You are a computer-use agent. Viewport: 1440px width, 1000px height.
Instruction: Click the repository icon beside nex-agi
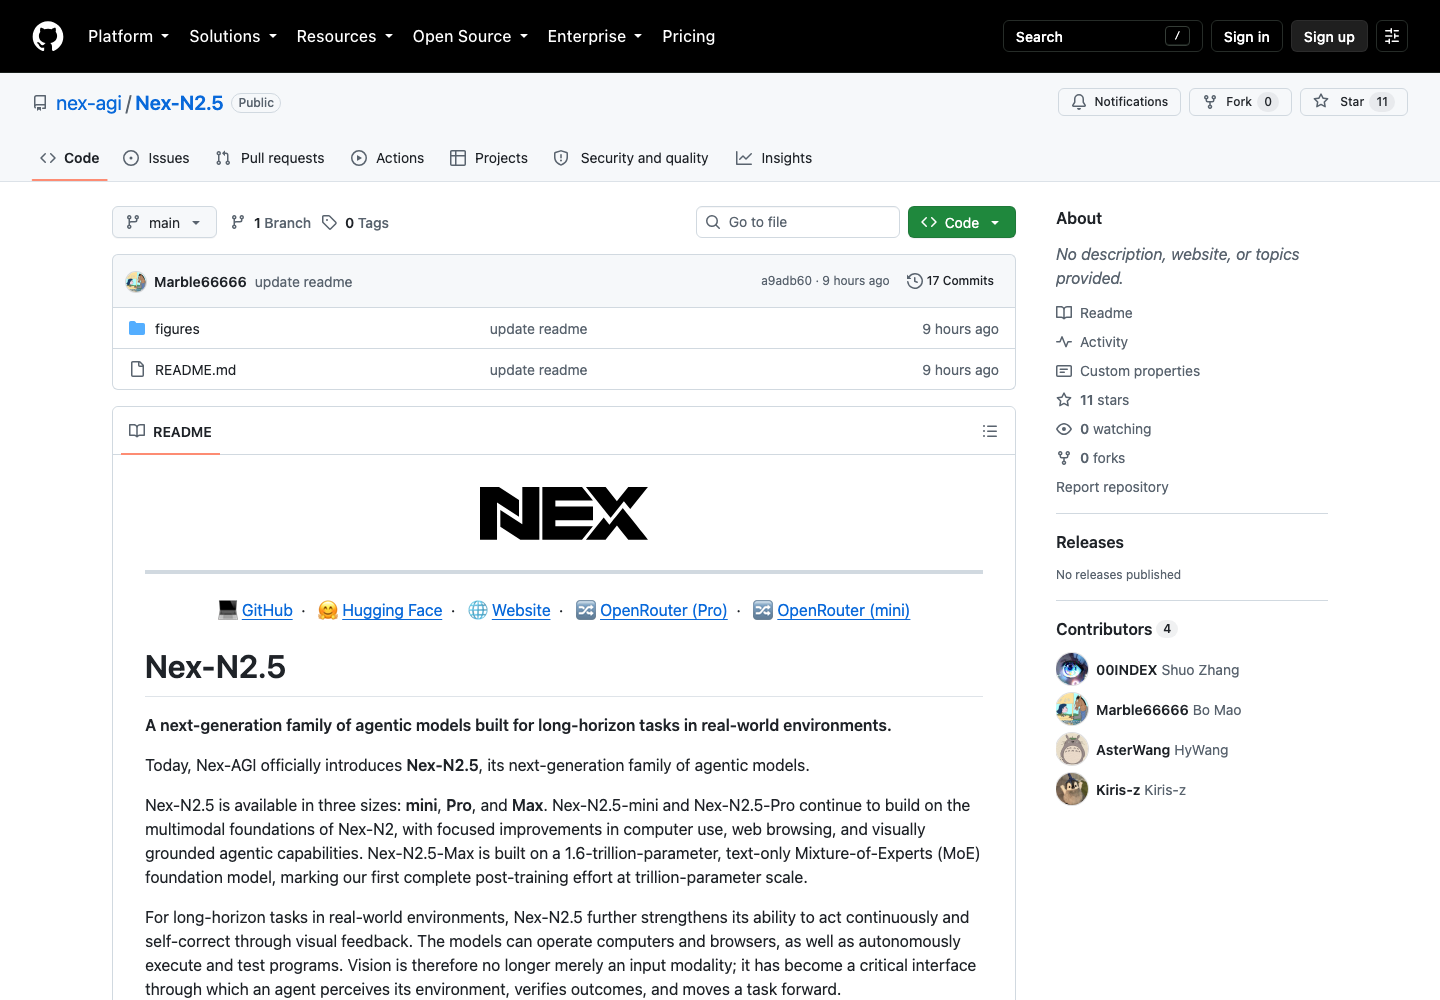point(40,103)
